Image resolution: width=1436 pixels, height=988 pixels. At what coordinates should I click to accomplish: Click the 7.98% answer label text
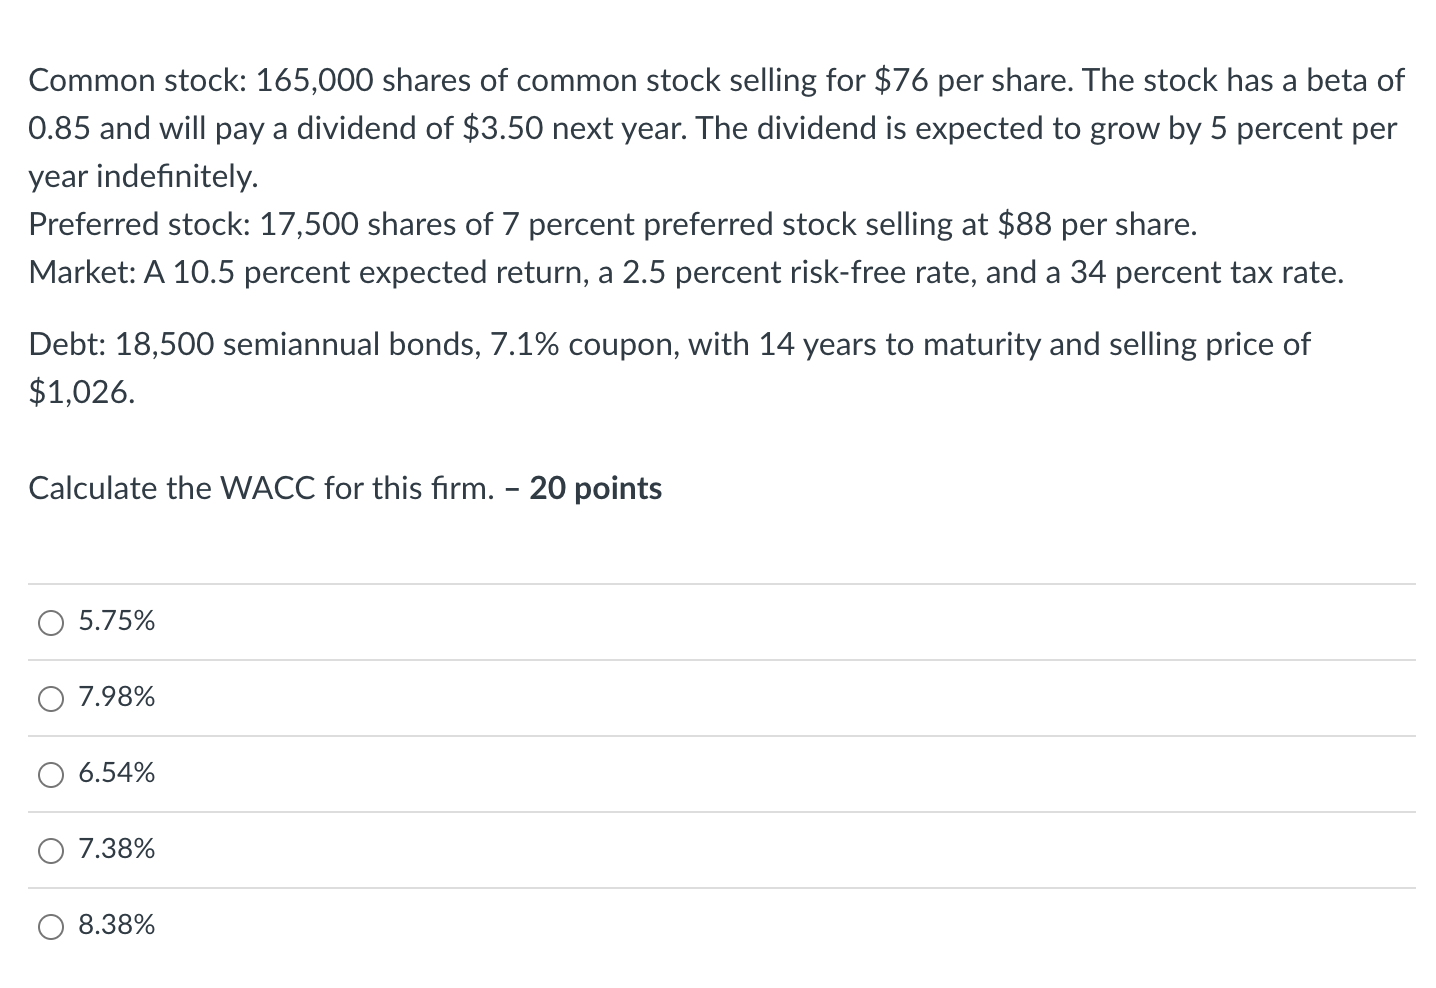(116, 697)
